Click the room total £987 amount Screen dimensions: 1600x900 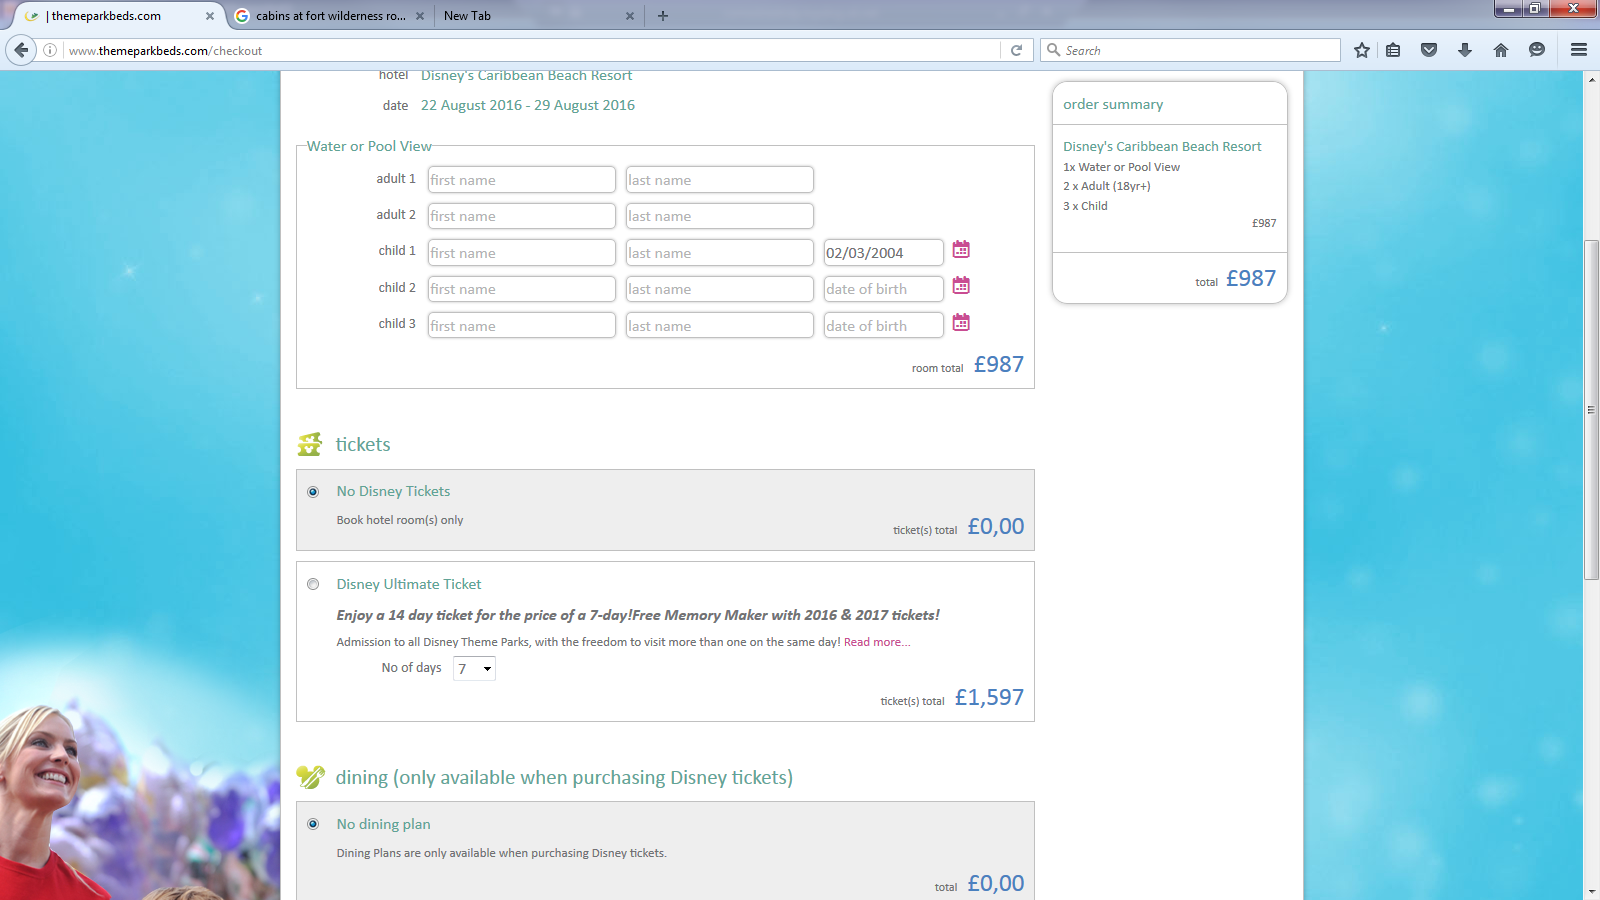[998, 365]
